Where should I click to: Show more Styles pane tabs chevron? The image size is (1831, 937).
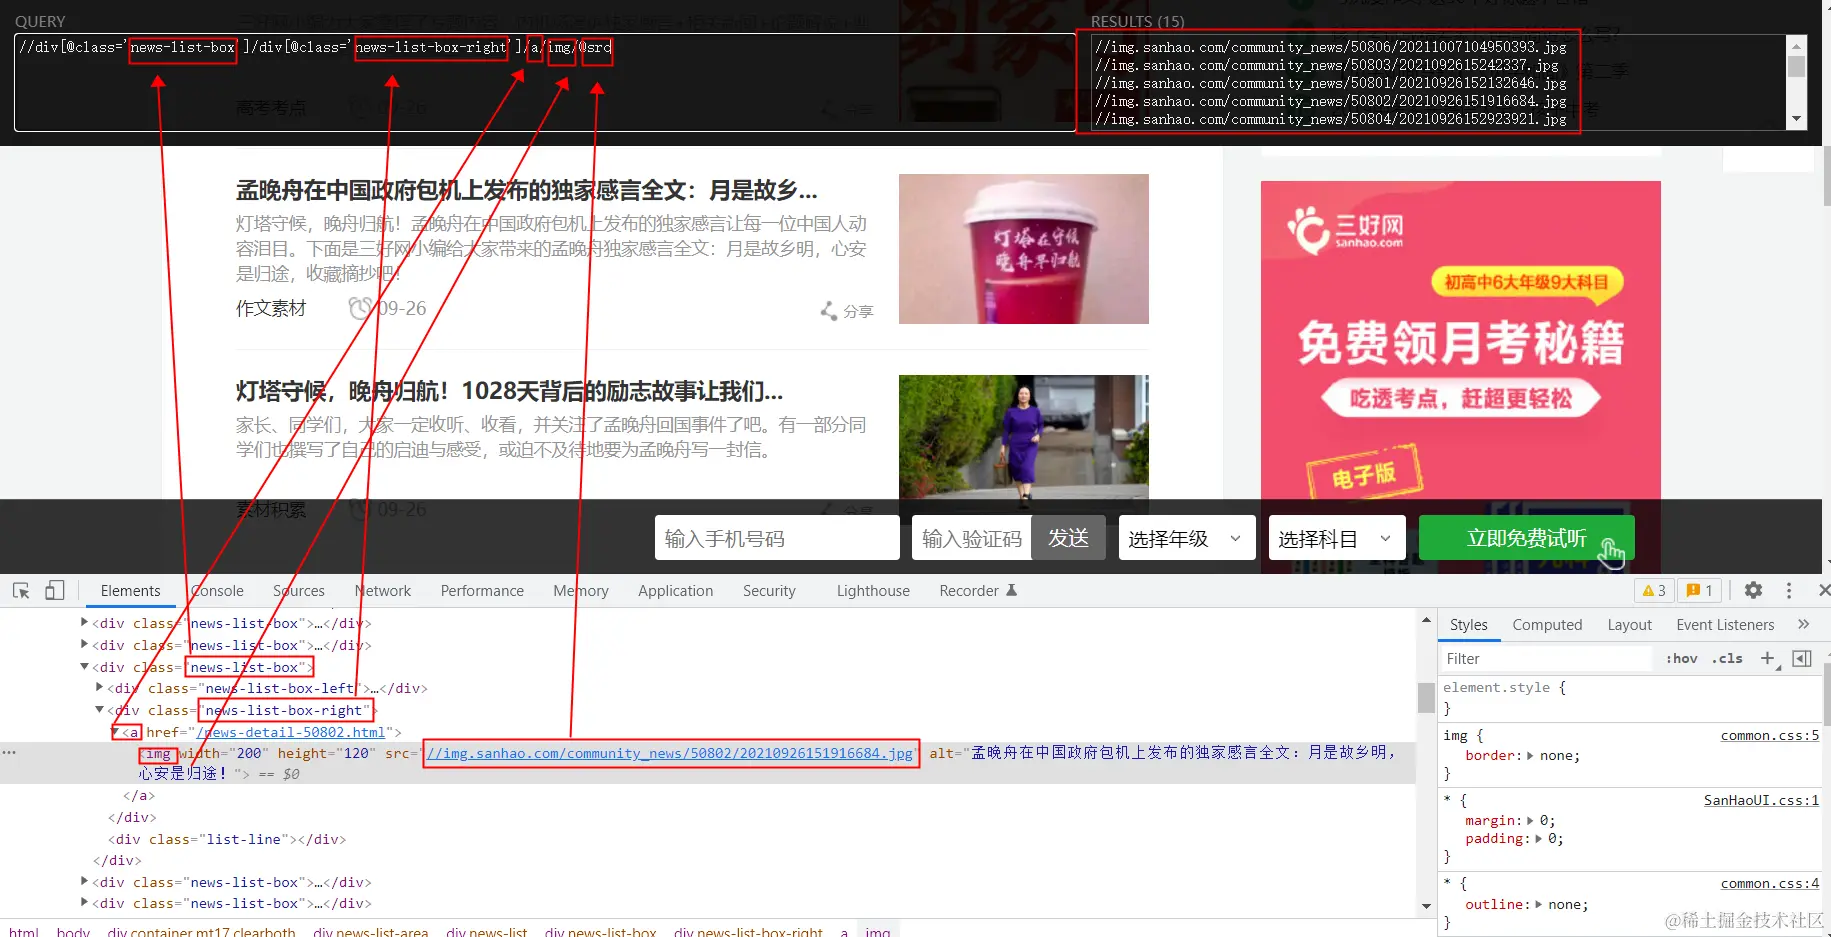pyautogui.click(x=1804, y=624)
